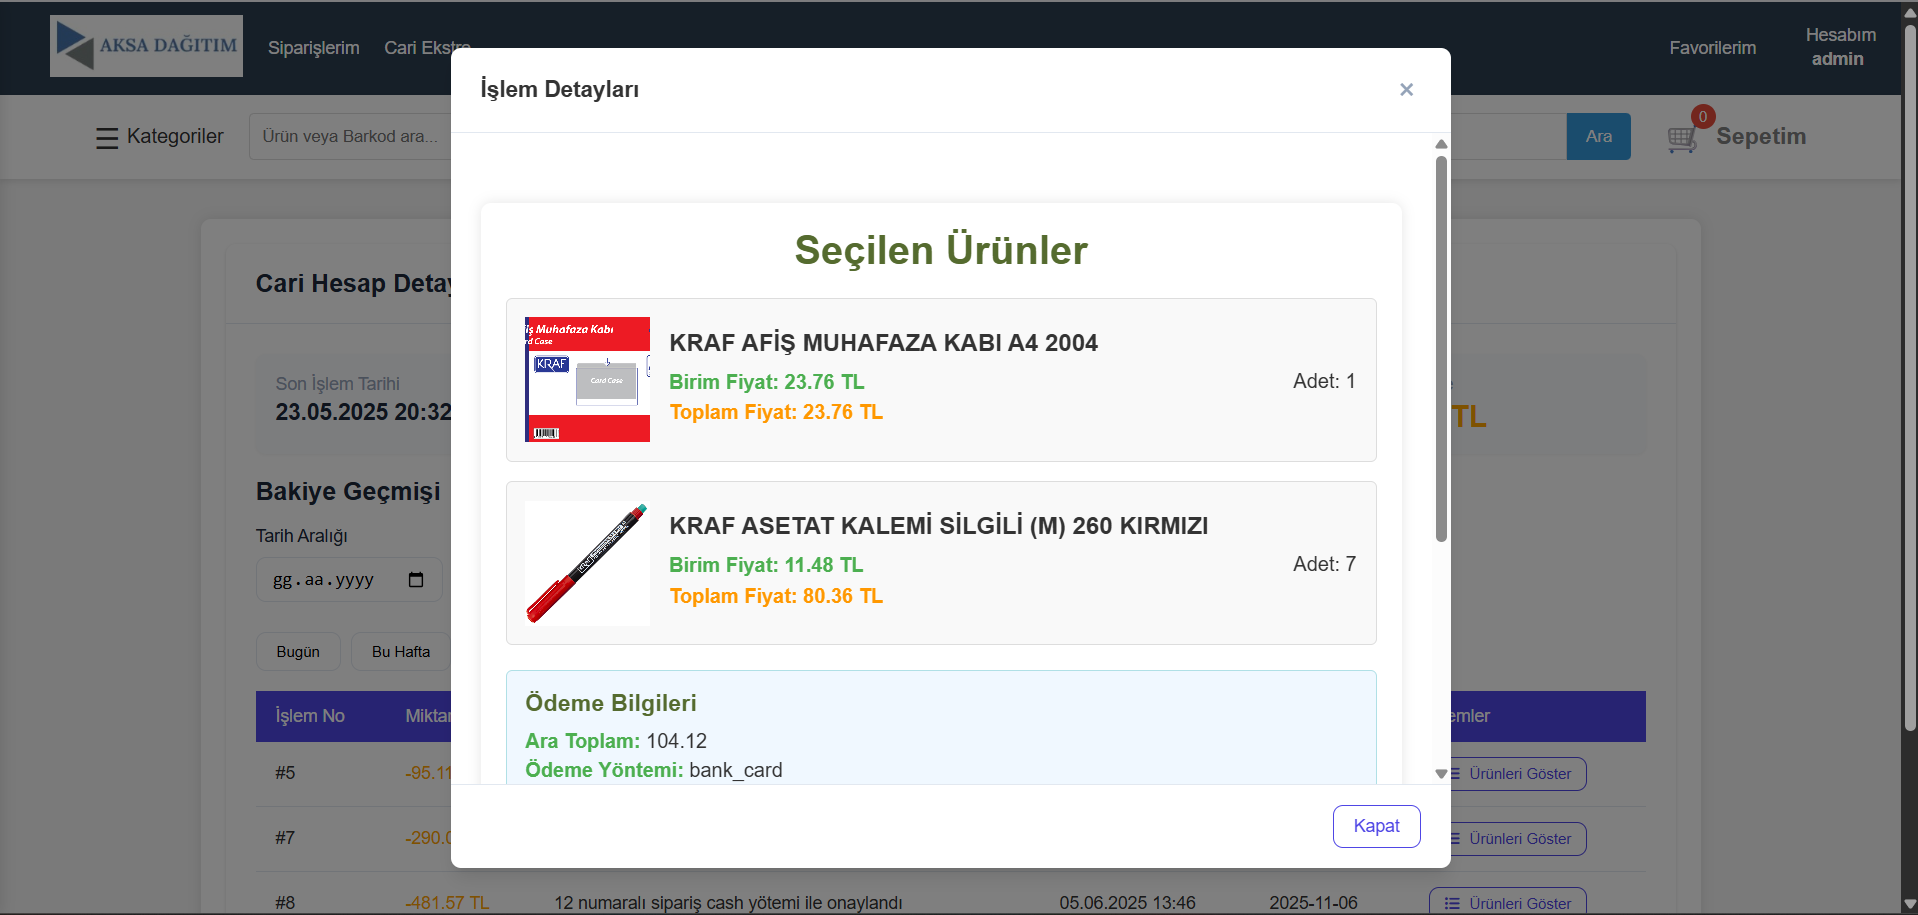Click the gg.aa.yyyy date input
This screenshot has width=1918, height=915.
[x=349, y=579]
